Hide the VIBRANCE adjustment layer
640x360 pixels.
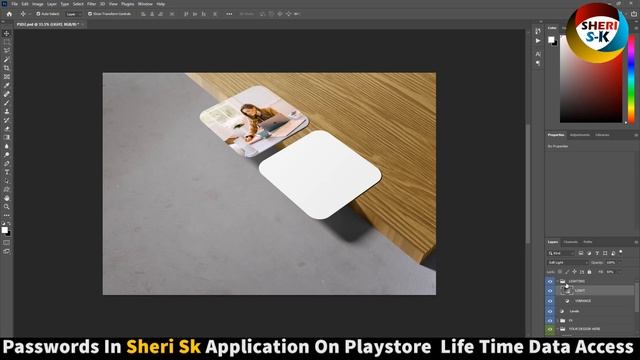click(550, 301)
